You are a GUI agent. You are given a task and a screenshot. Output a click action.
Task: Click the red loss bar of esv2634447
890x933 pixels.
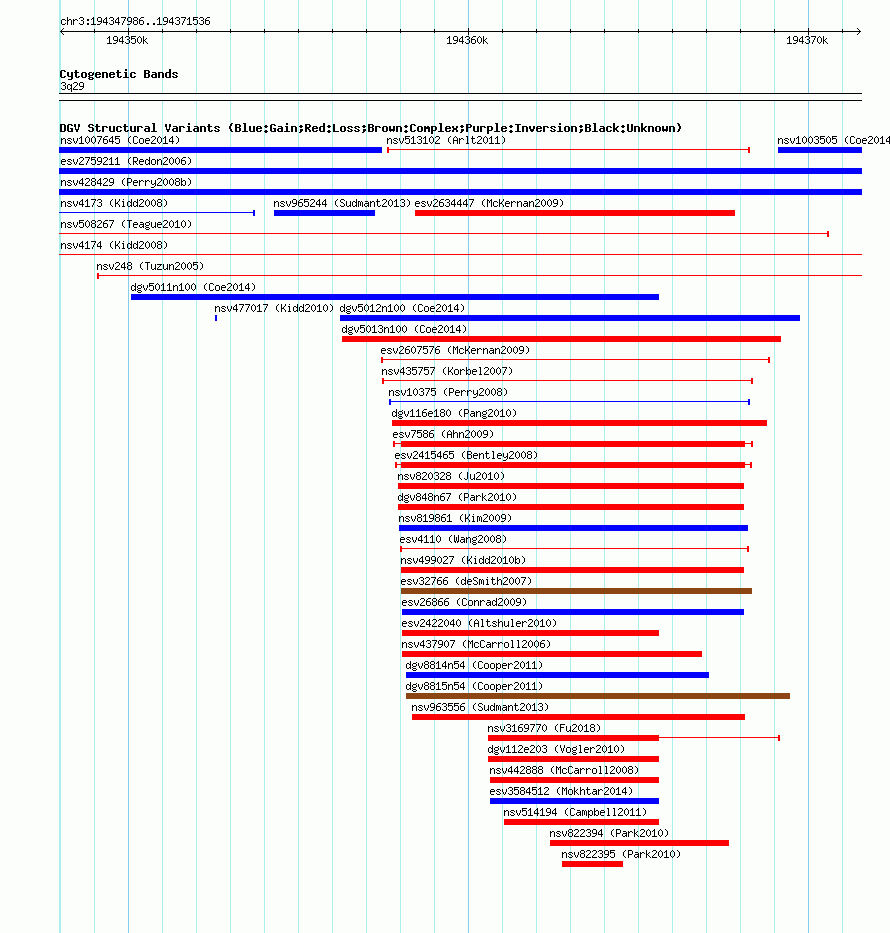[575, 213]
